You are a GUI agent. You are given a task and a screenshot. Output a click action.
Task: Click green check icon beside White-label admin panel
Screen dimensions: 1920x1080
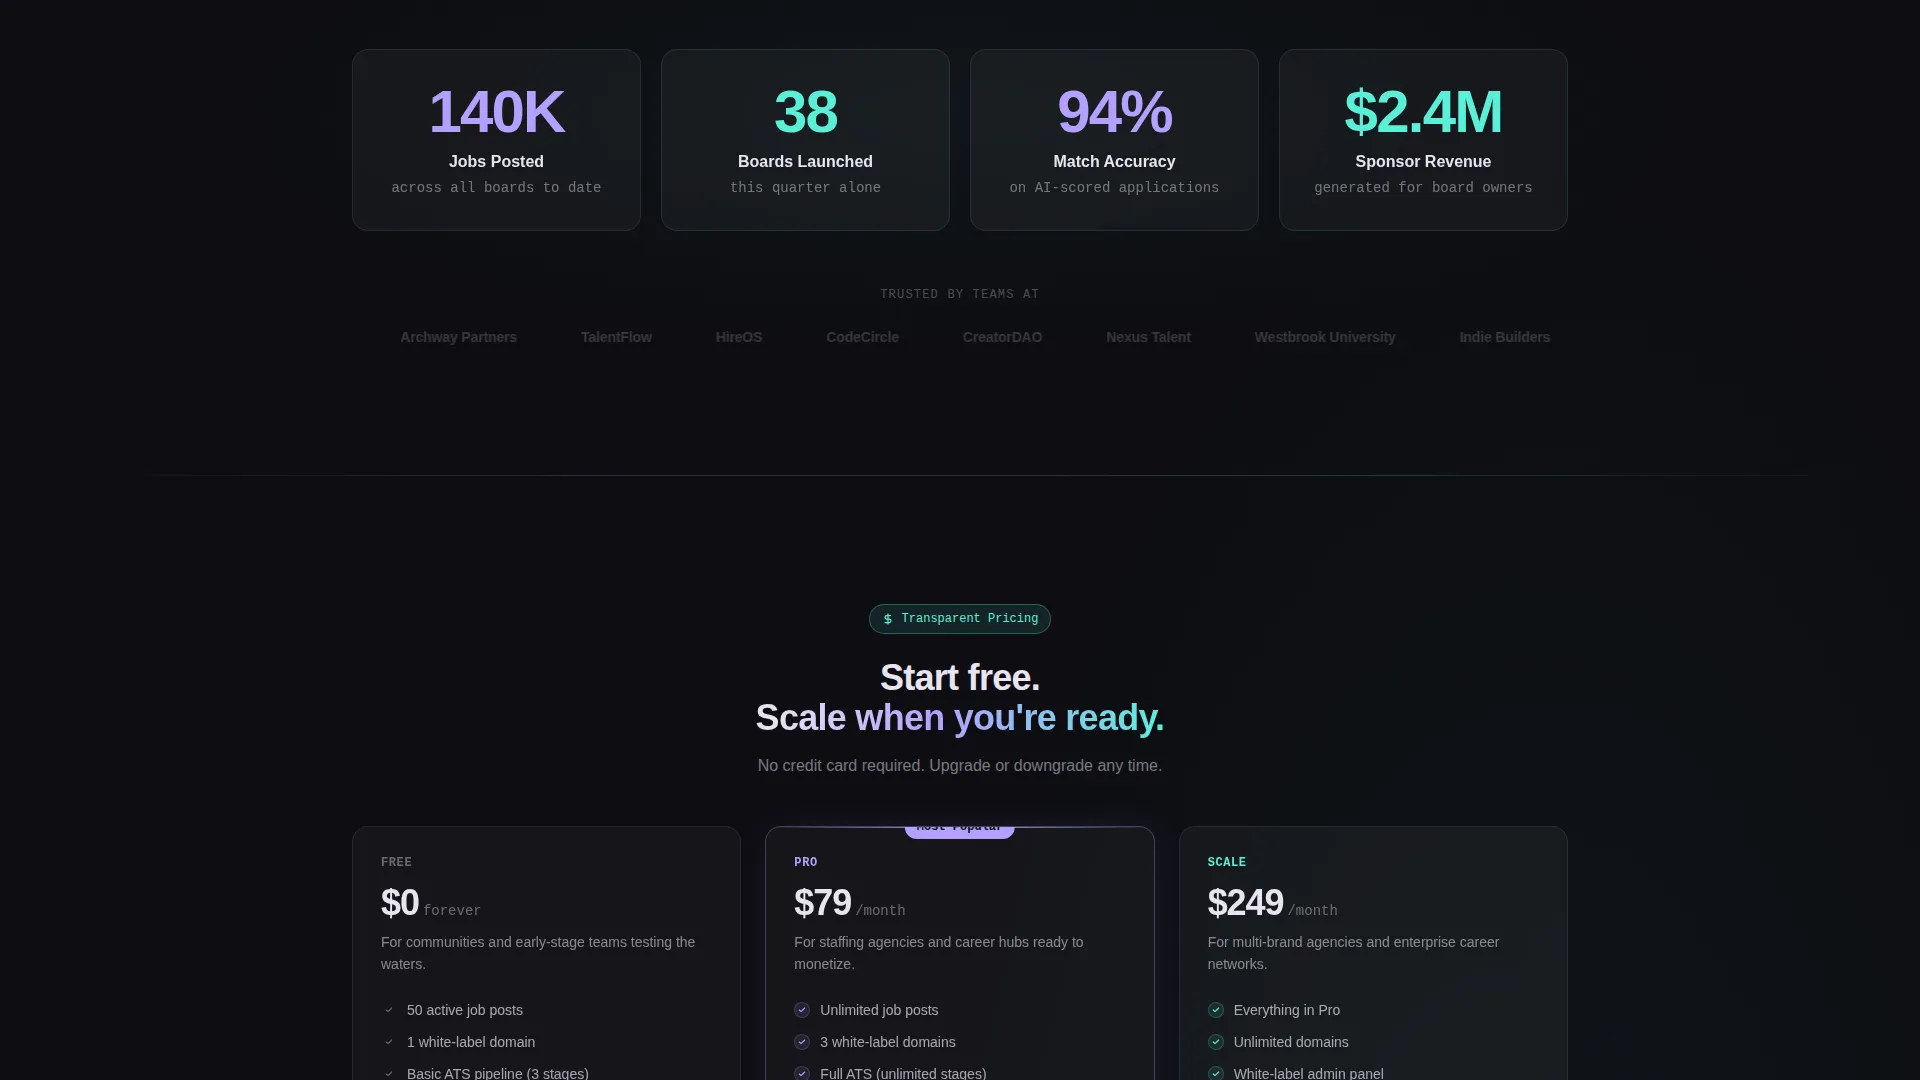[x=1216, y=1074]
